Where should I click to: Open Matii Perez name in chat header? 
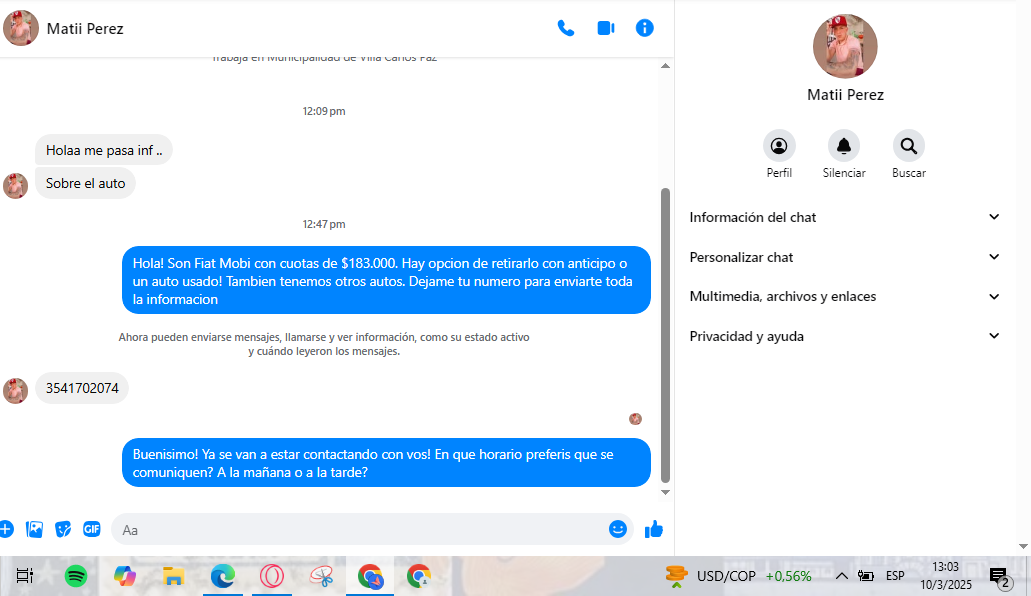85,28
